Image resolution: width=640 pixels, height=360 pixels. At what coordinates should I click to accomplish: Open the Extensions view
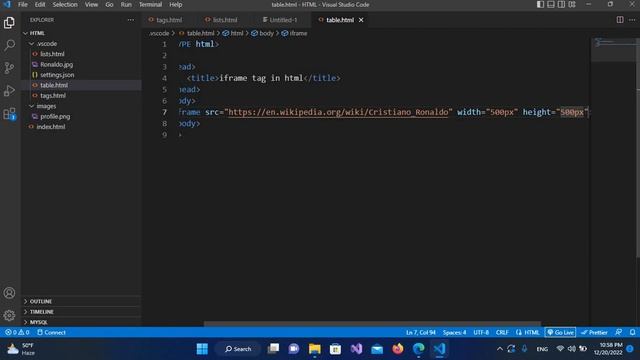pos(9,114)
